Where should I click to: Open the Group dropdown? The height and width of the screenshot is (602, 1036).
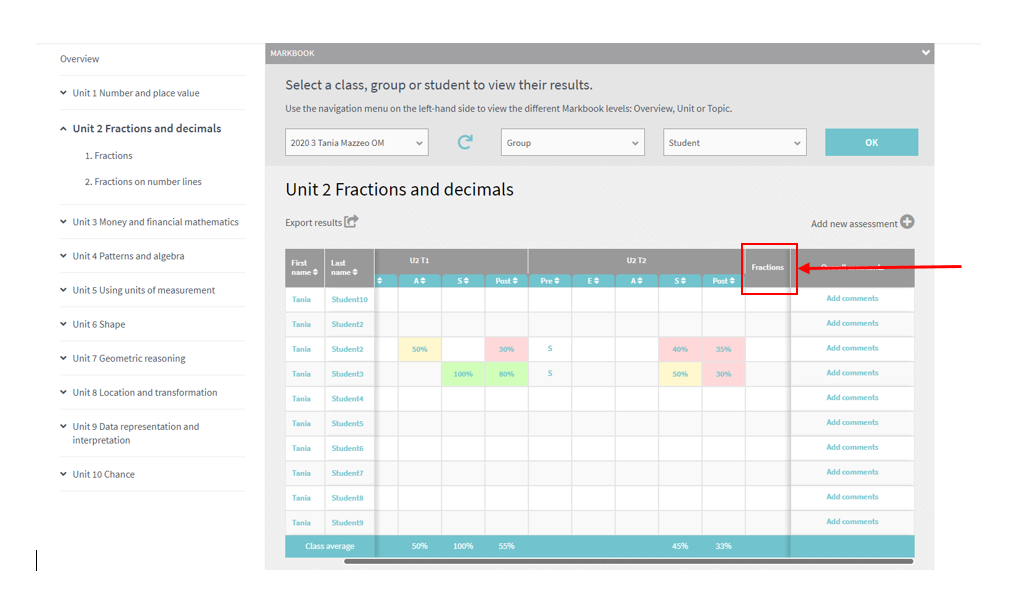tap(572, 142)
